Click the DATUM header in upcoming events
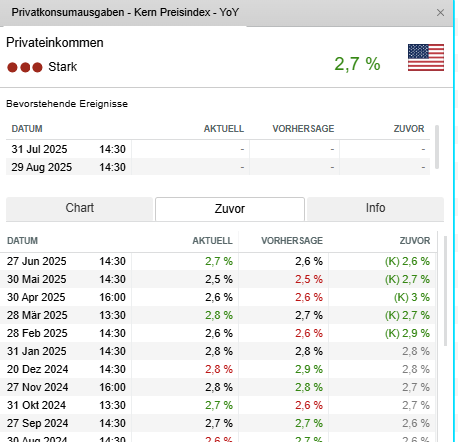 (x=27, y=129)
